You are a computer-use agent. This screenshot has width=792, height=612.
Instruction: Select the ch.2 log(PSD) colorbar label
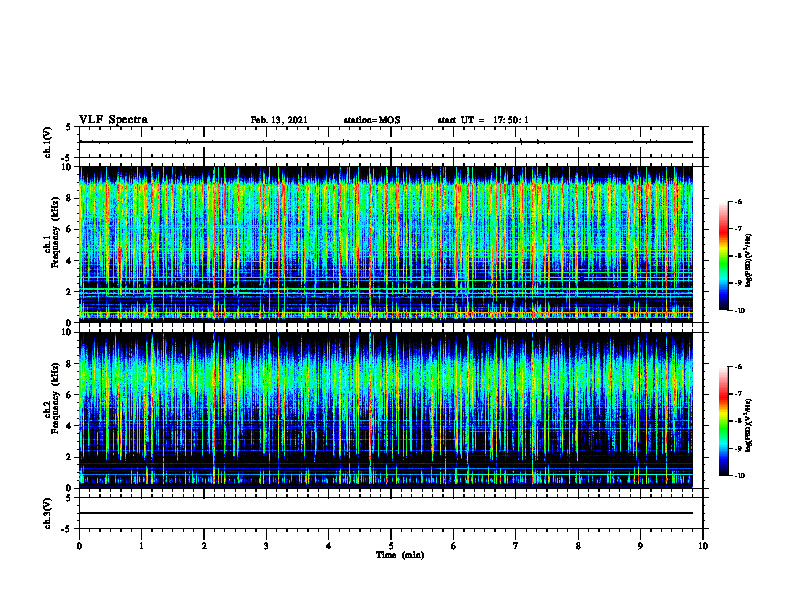[749, 426]
